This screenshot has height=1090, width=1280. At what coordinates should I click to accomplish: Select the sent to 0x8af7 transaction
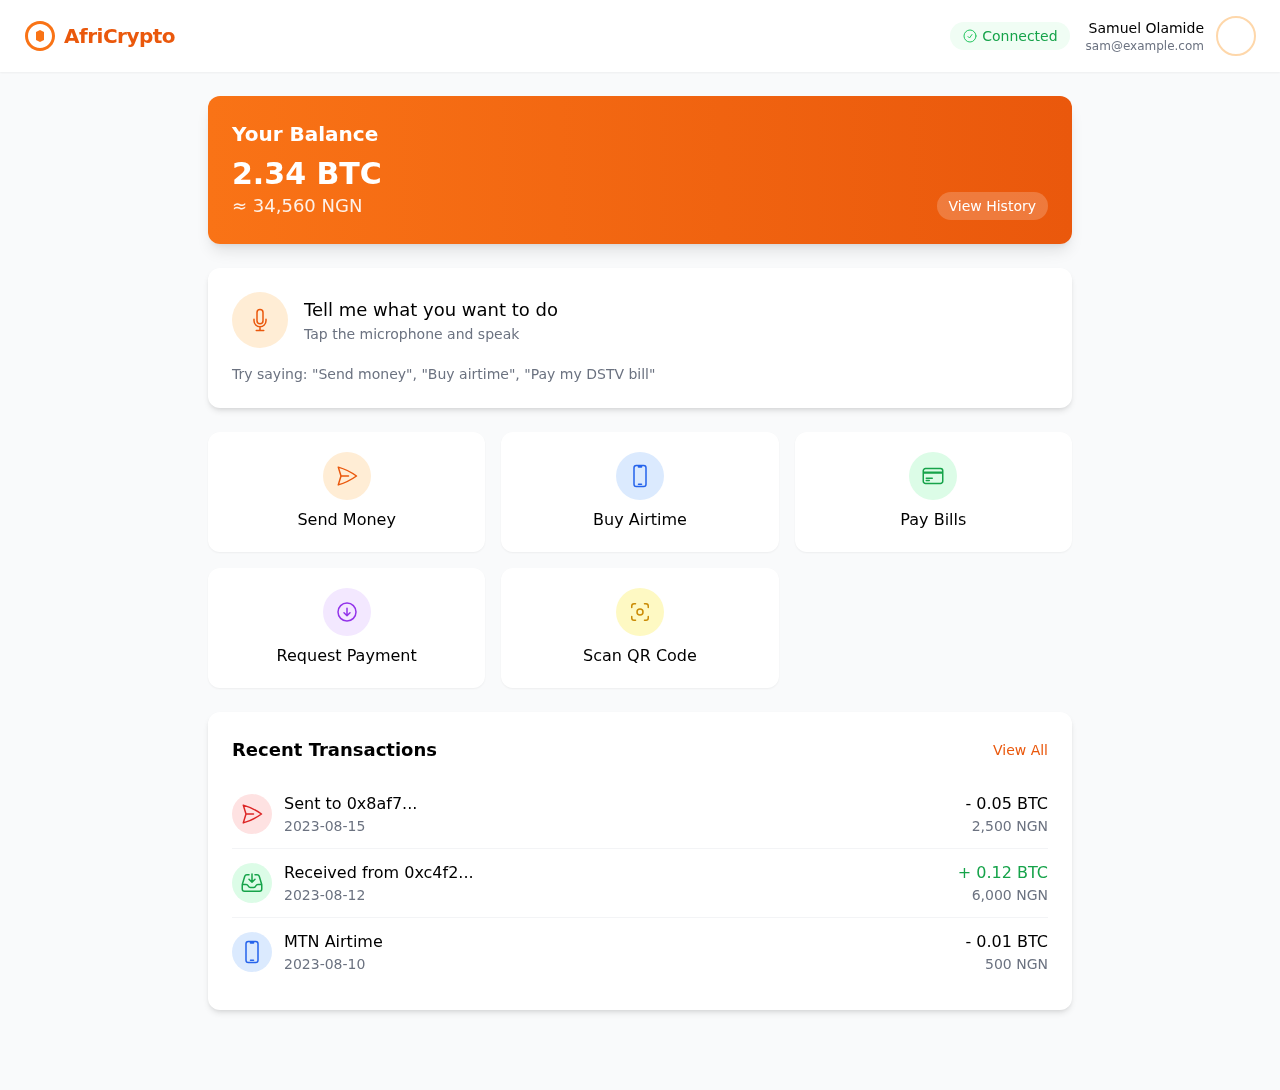click(640, 813)
